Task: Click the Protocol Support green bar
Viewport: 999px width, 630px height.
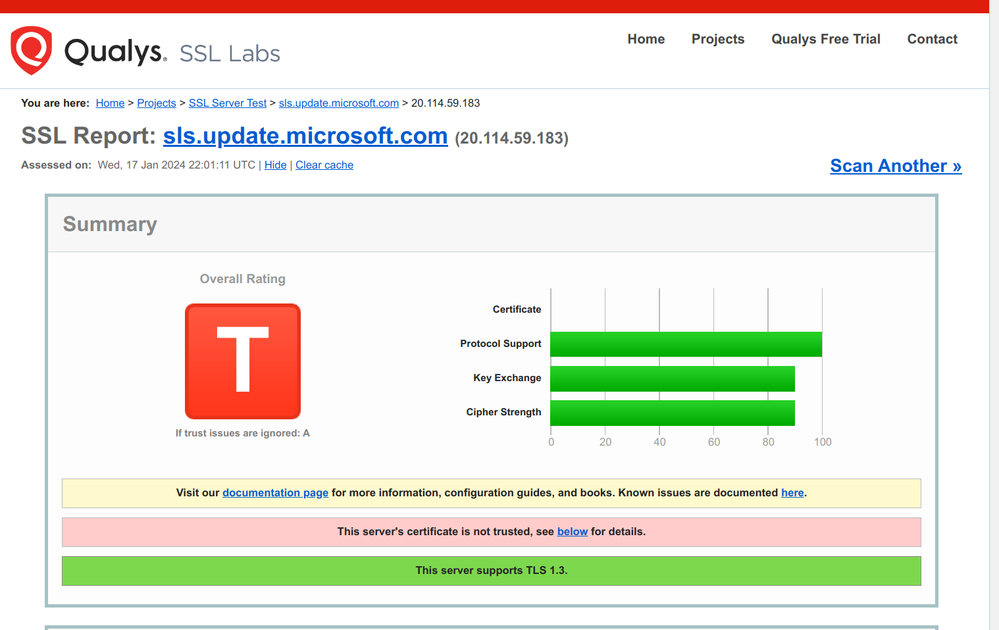Action: point(686,344)
